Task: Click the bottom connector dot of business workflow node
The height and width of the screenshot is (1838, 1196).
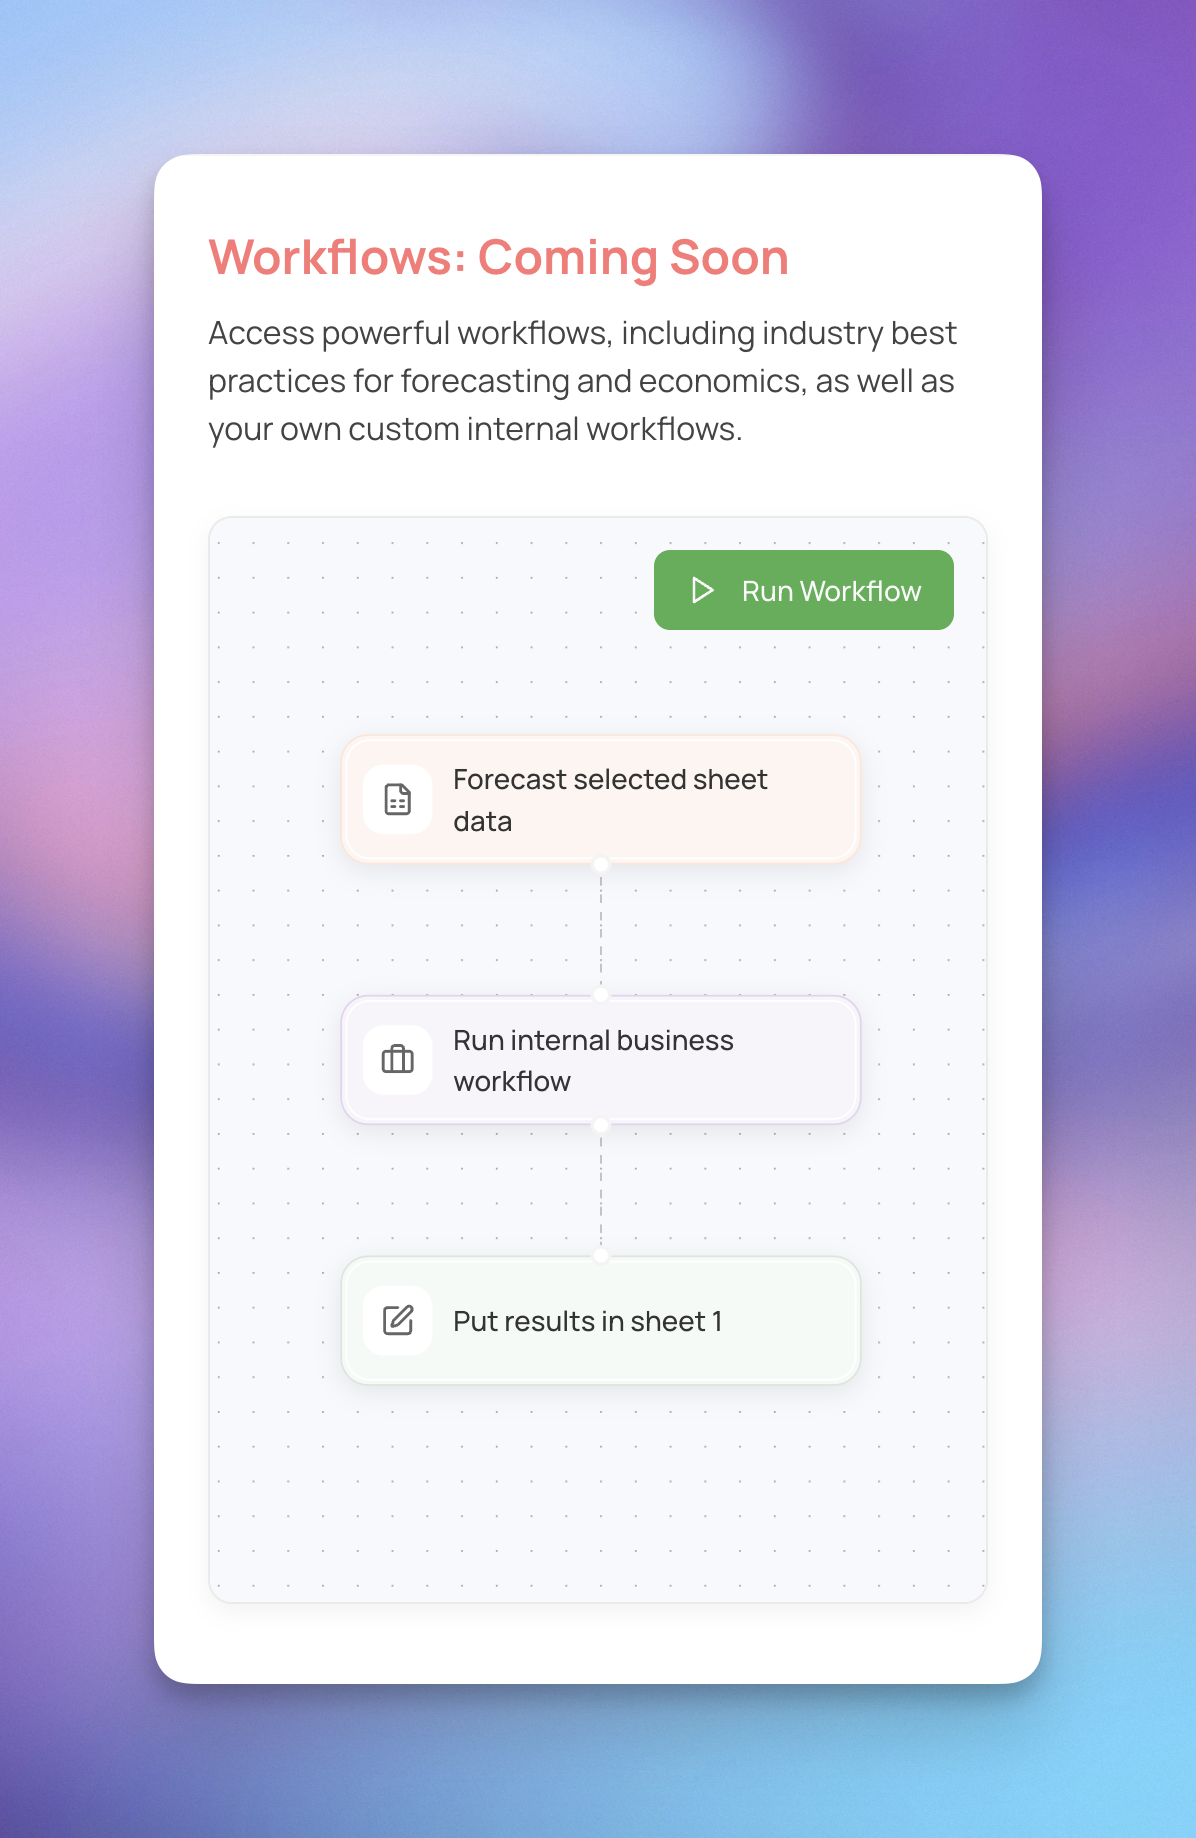Action: (601, 1125)
